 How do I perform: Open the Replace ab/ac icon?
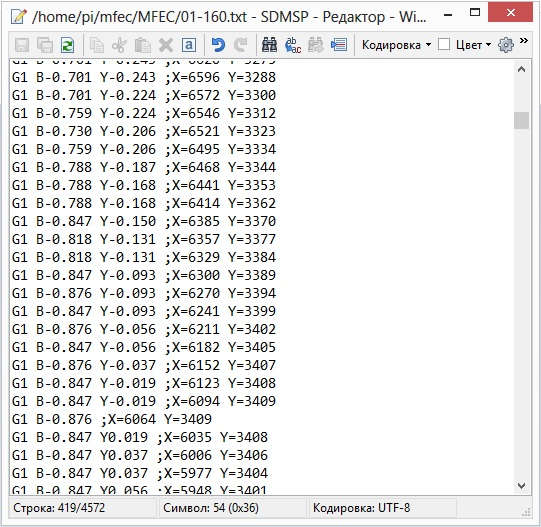293,45
